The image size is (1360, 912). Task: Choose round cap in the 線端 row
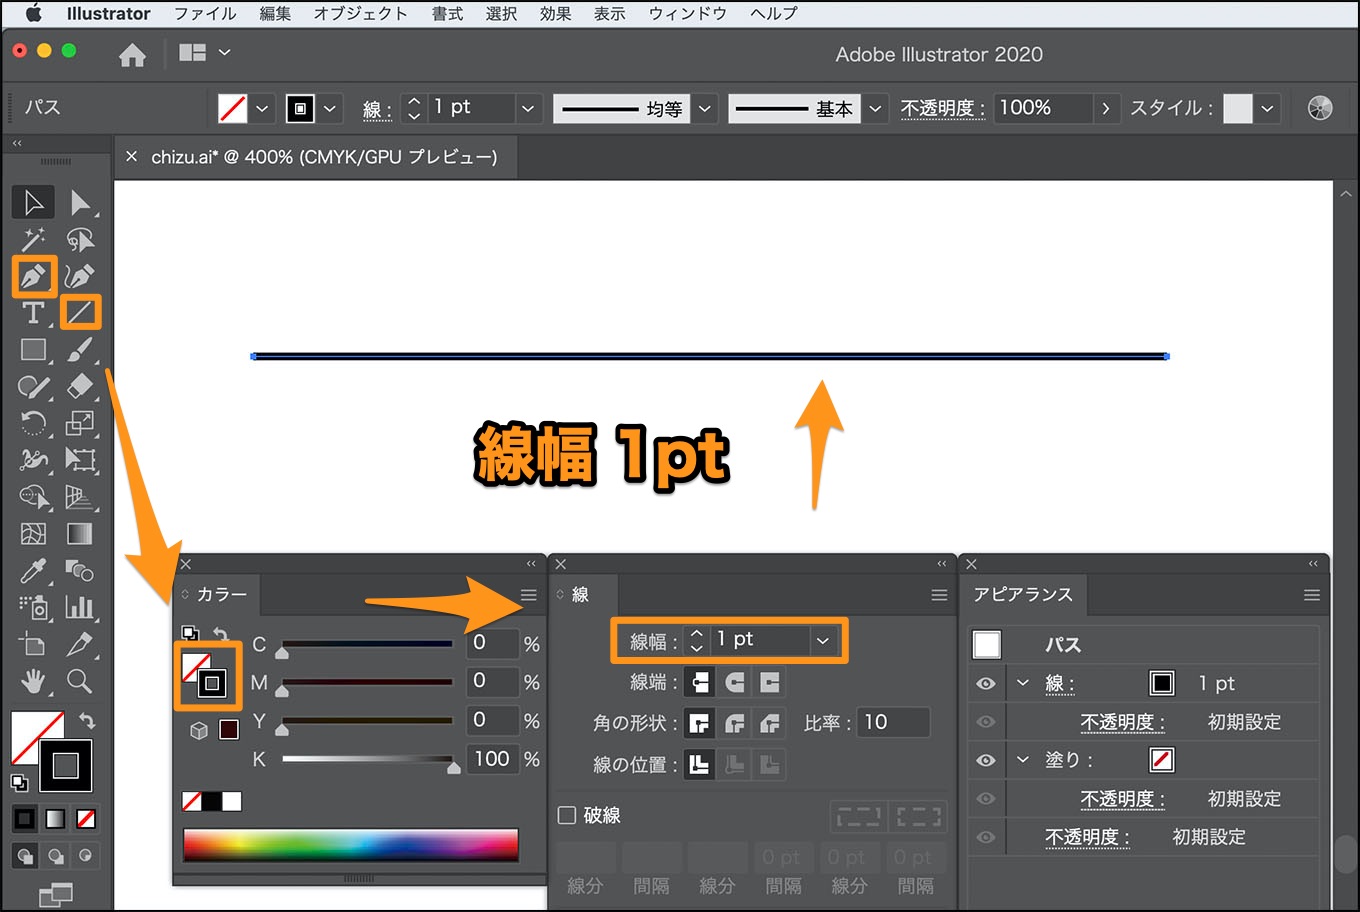point(735,682)
